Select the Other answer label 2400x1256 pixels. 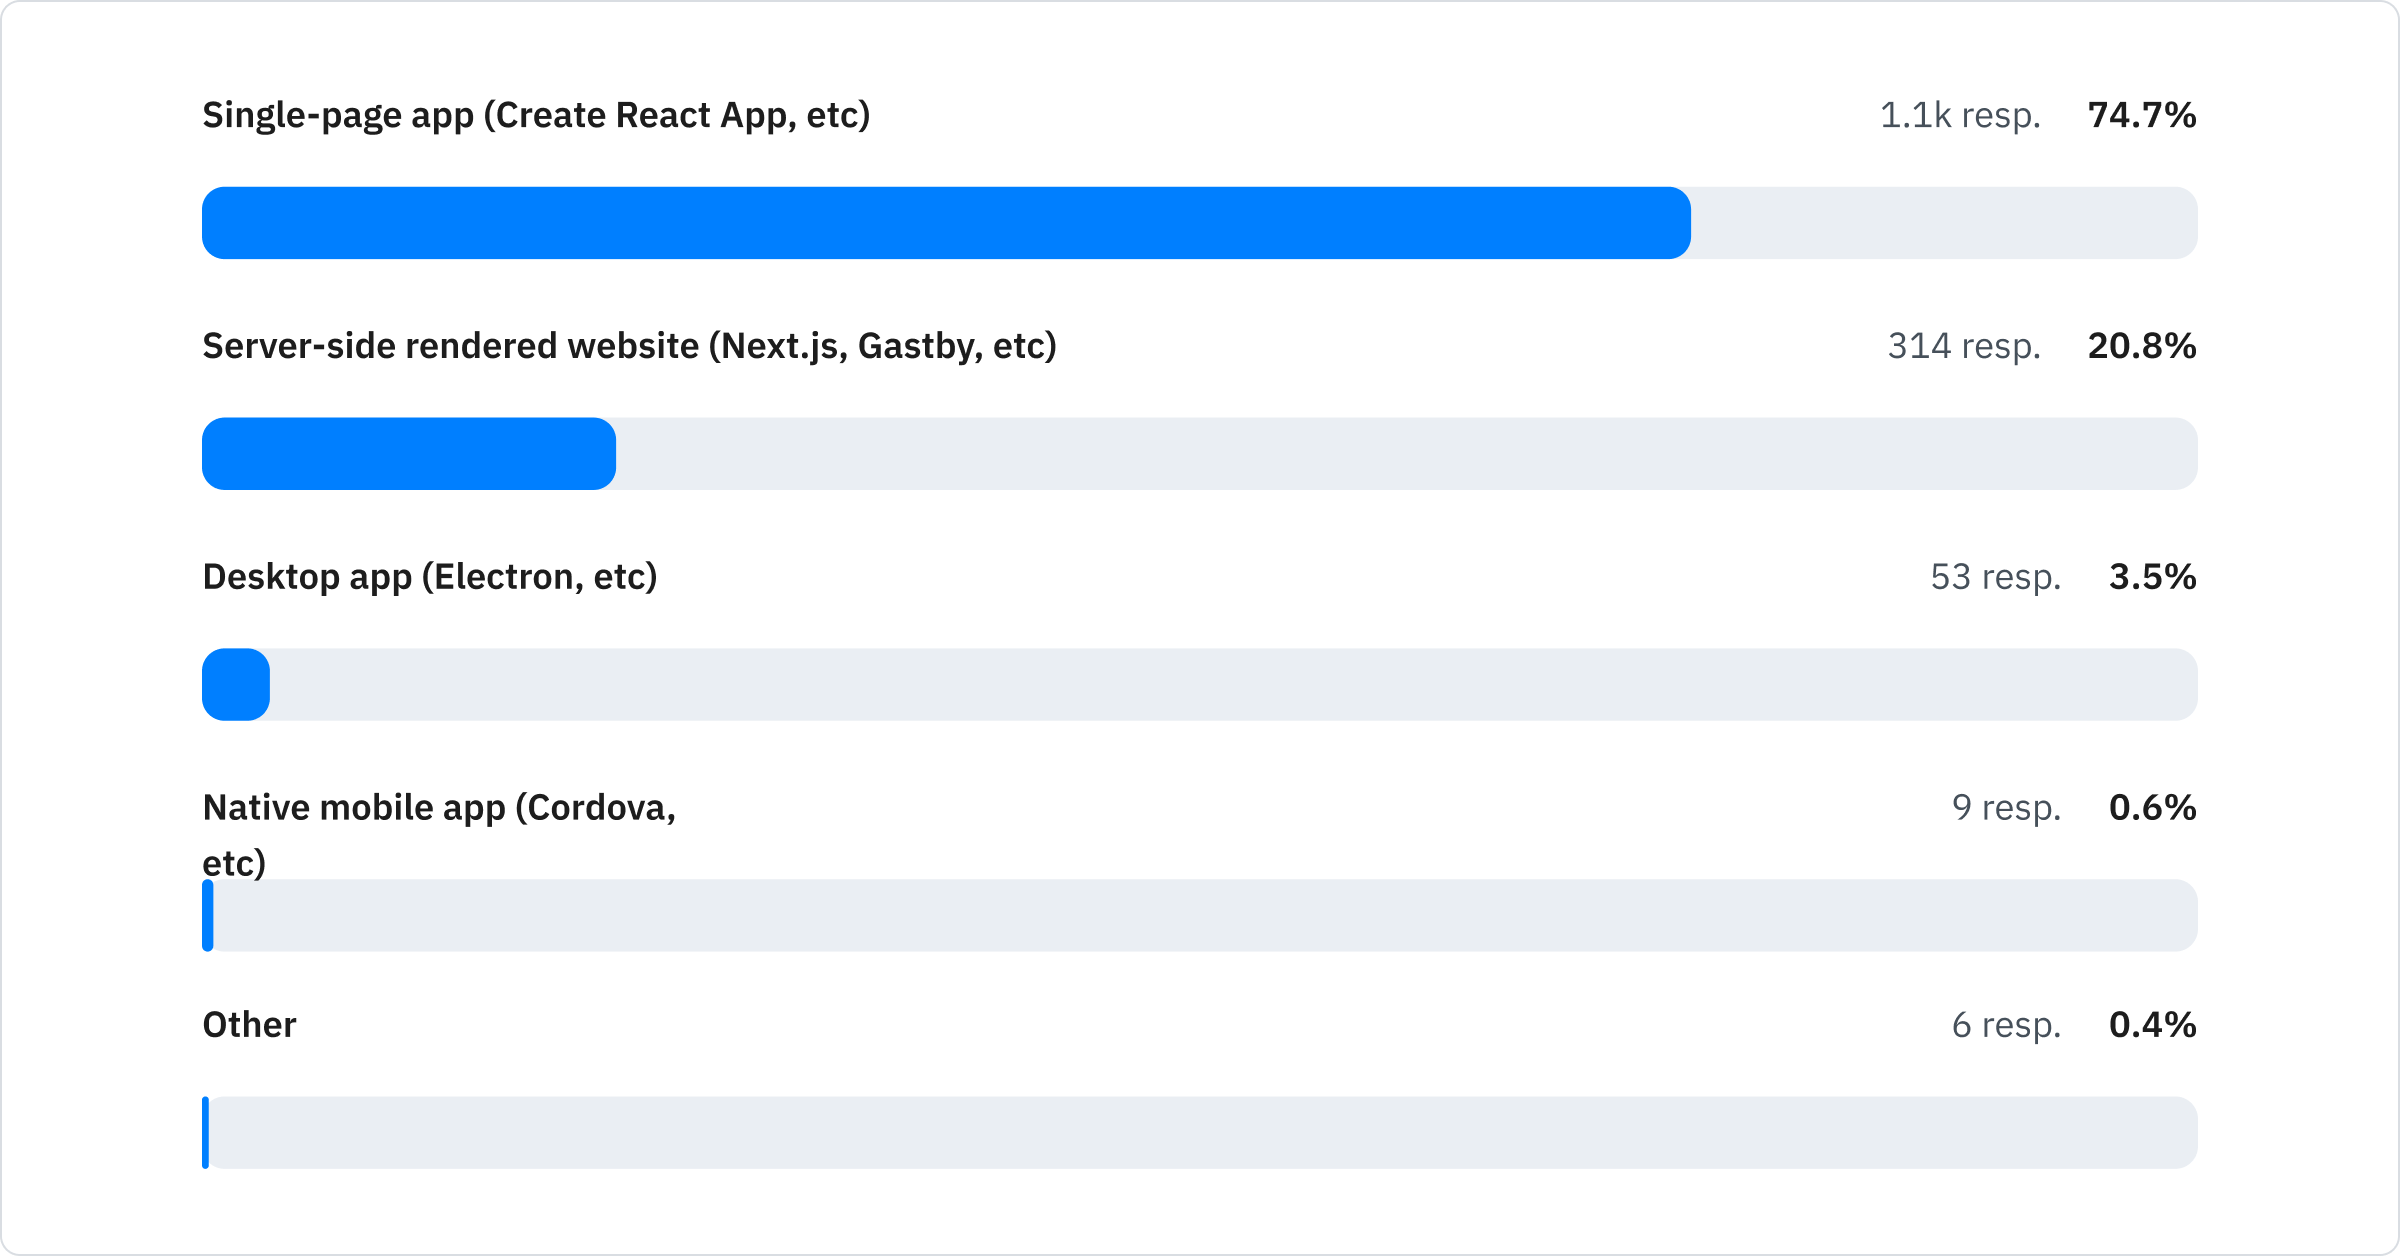pos(249,1025)
